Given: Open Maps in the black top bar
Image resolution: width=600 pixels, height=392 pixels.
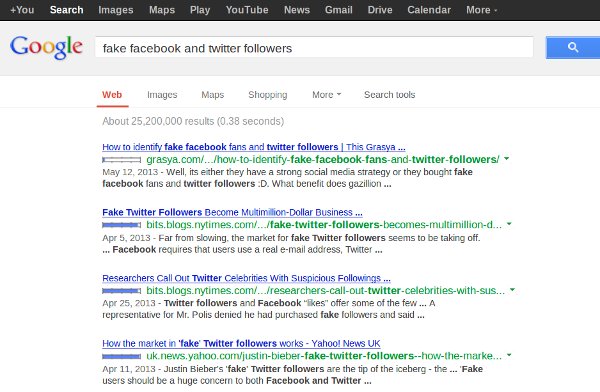Looking at the screenshot, I should (x=162, y=10).
